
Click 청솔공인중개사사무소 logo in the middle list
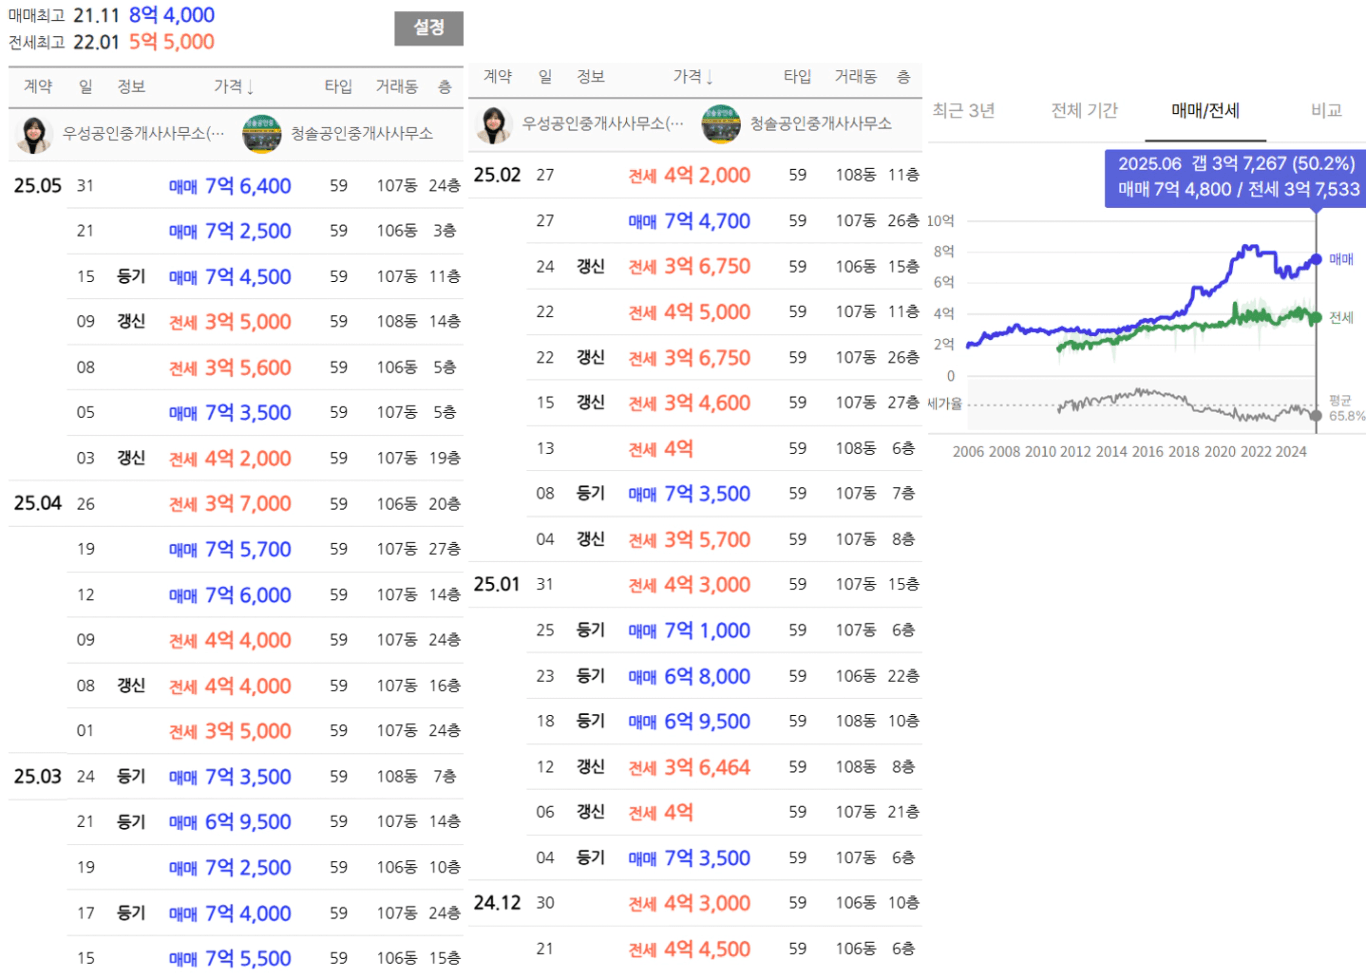click(721, 124)
